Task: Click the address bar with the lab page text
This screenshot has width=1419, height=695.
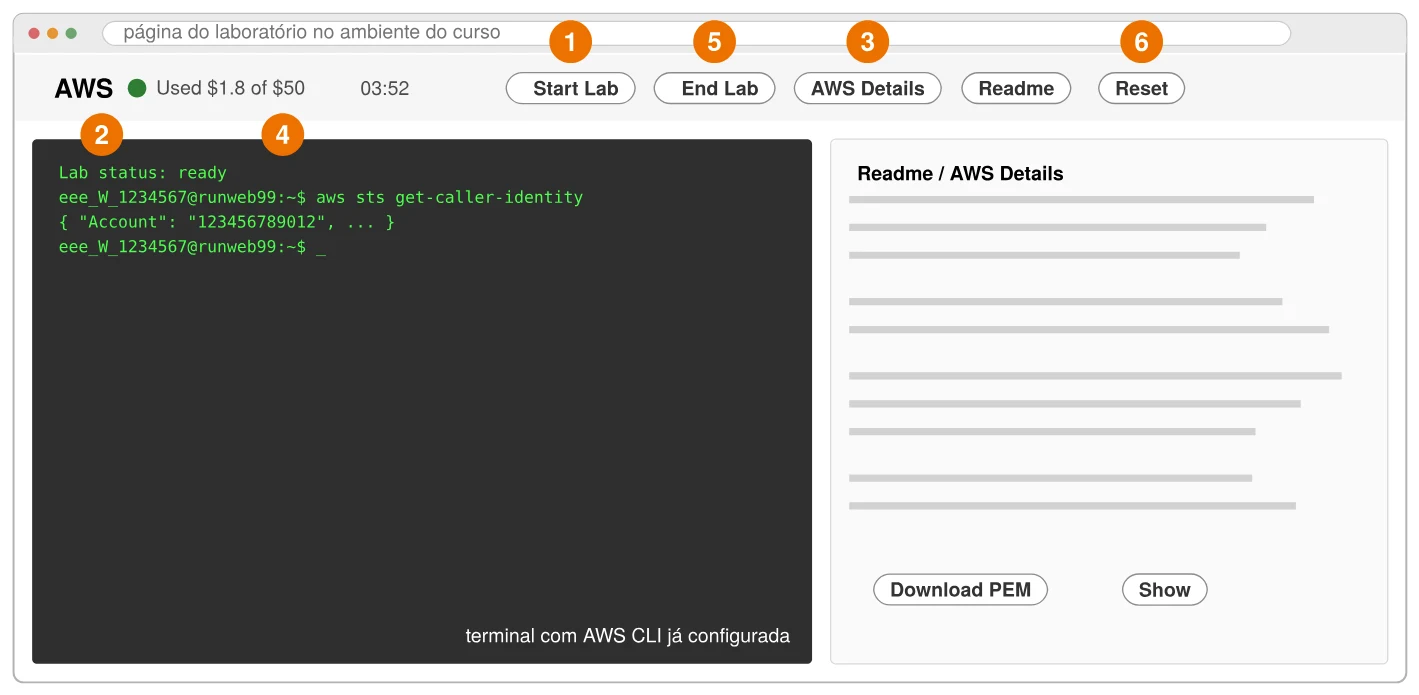Action: coord(696,33)
